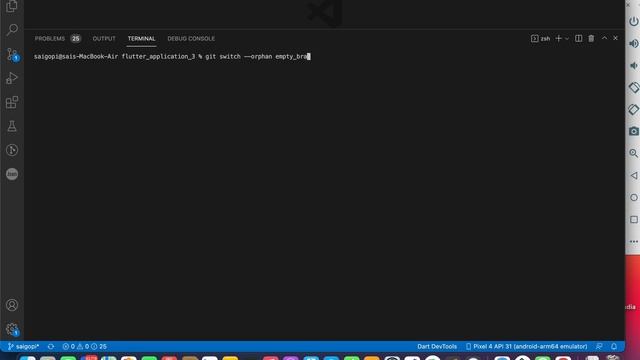Create a new terminal with plus icon
The width and height of the screenshot is (640, 360).
pos(558,38)
